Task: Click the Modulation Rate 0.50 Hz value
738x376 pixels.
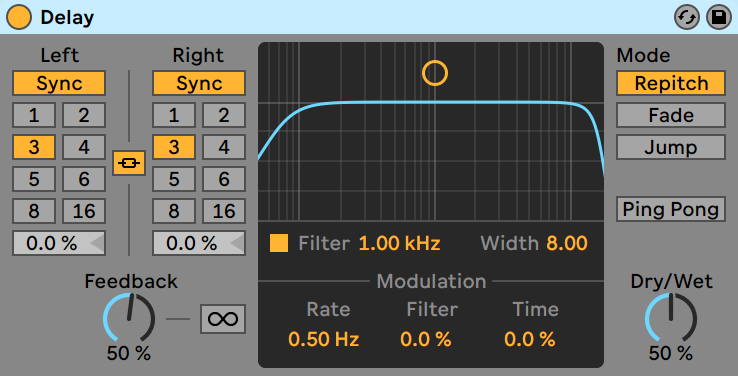Action: (324, 339)
